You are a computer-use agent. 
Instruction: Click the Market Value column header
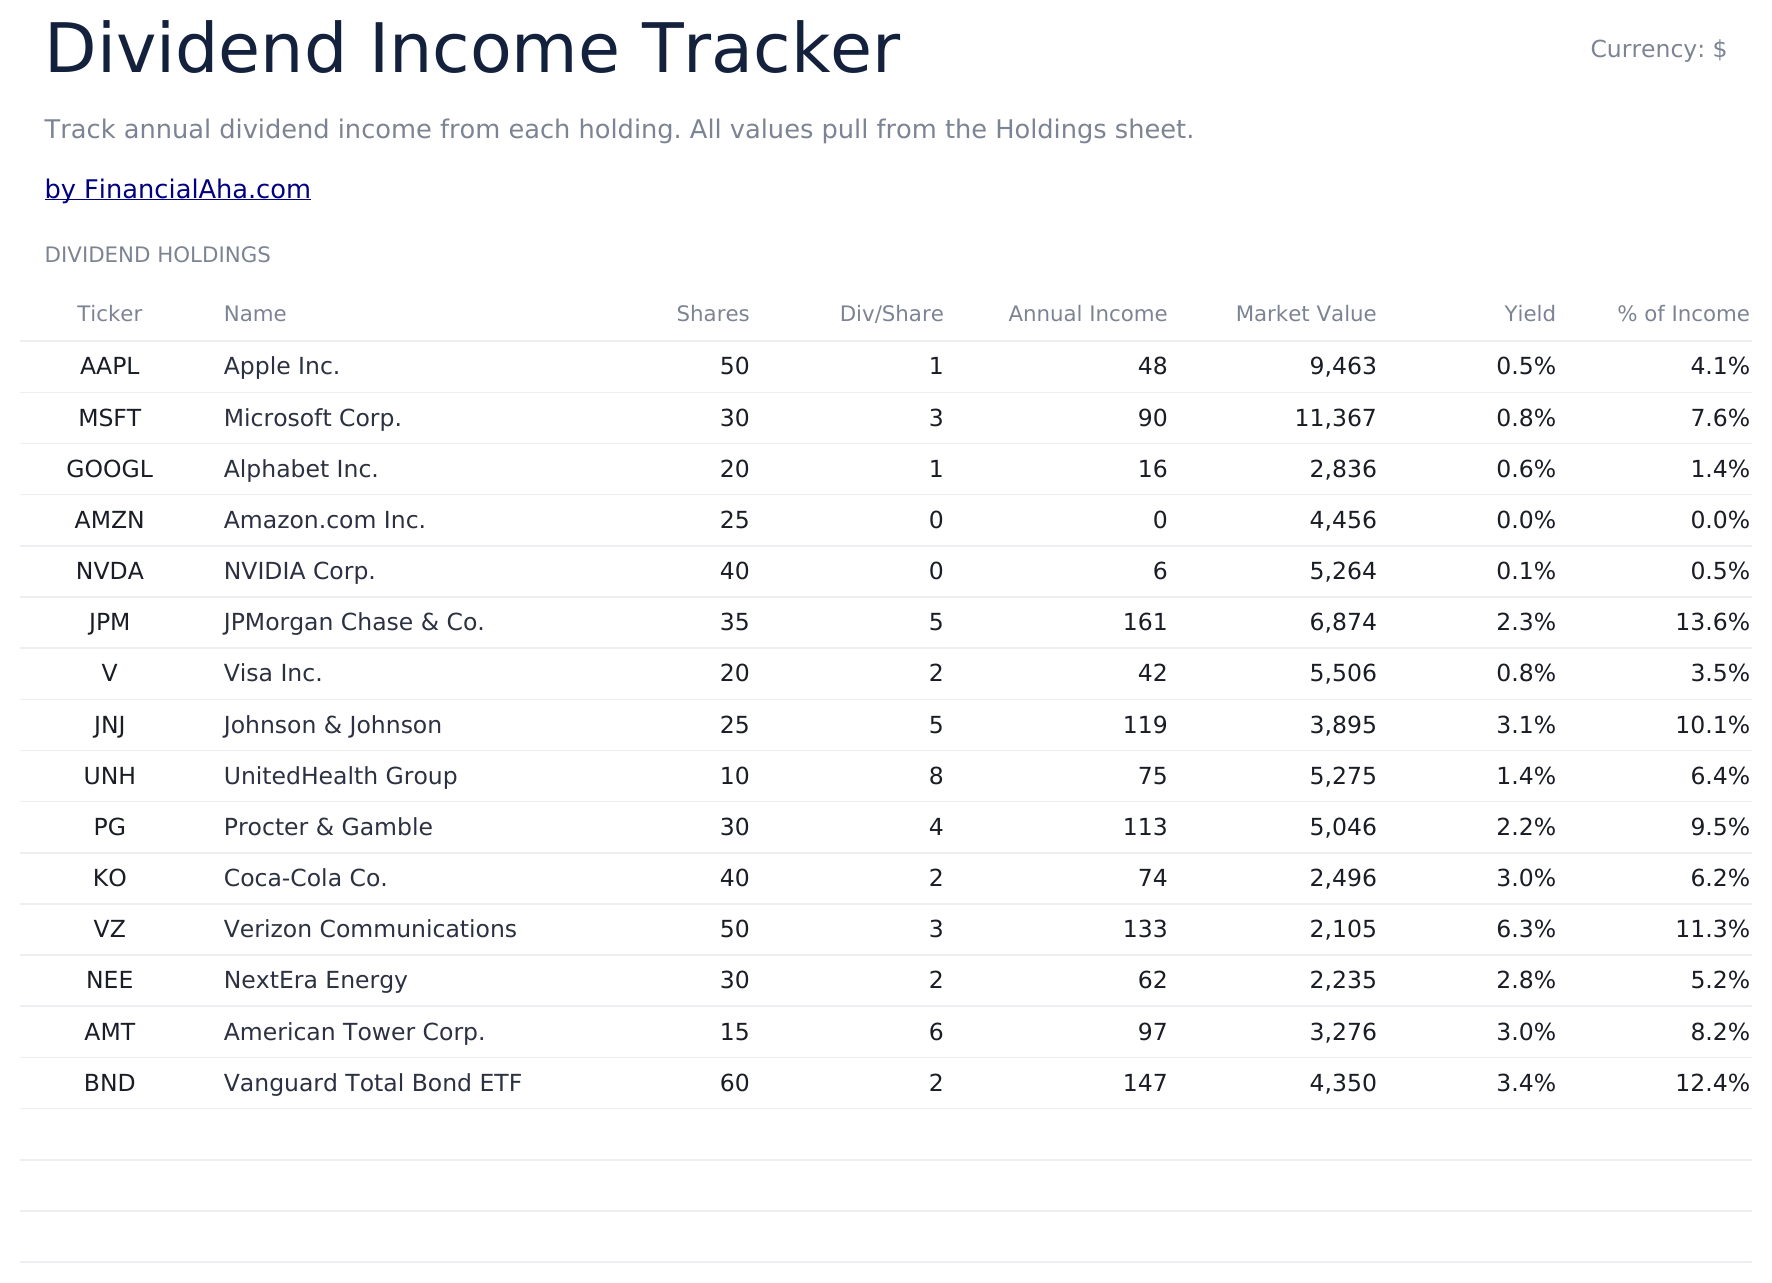(x=1306, y=314)
